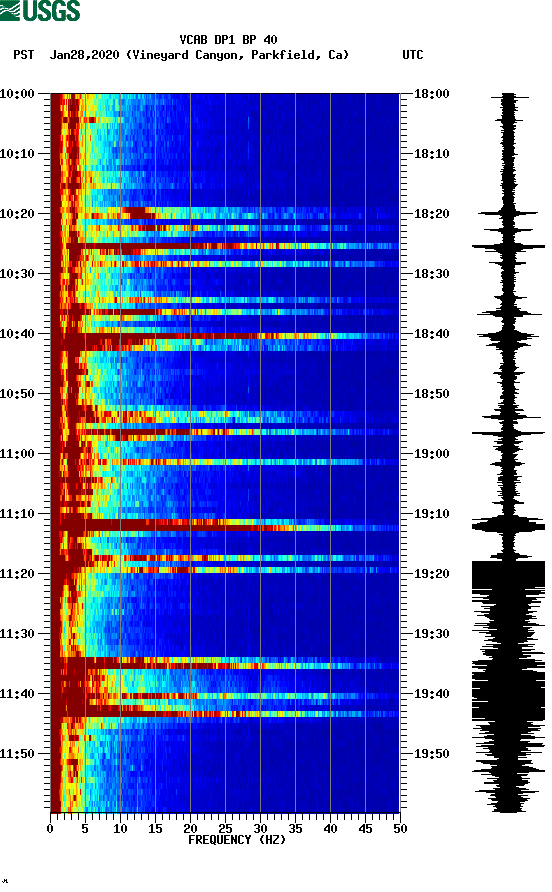Viewport: 552px width, 892px height.
Task: Click the 18:00 UTC time label
Action: coord(431,93)
